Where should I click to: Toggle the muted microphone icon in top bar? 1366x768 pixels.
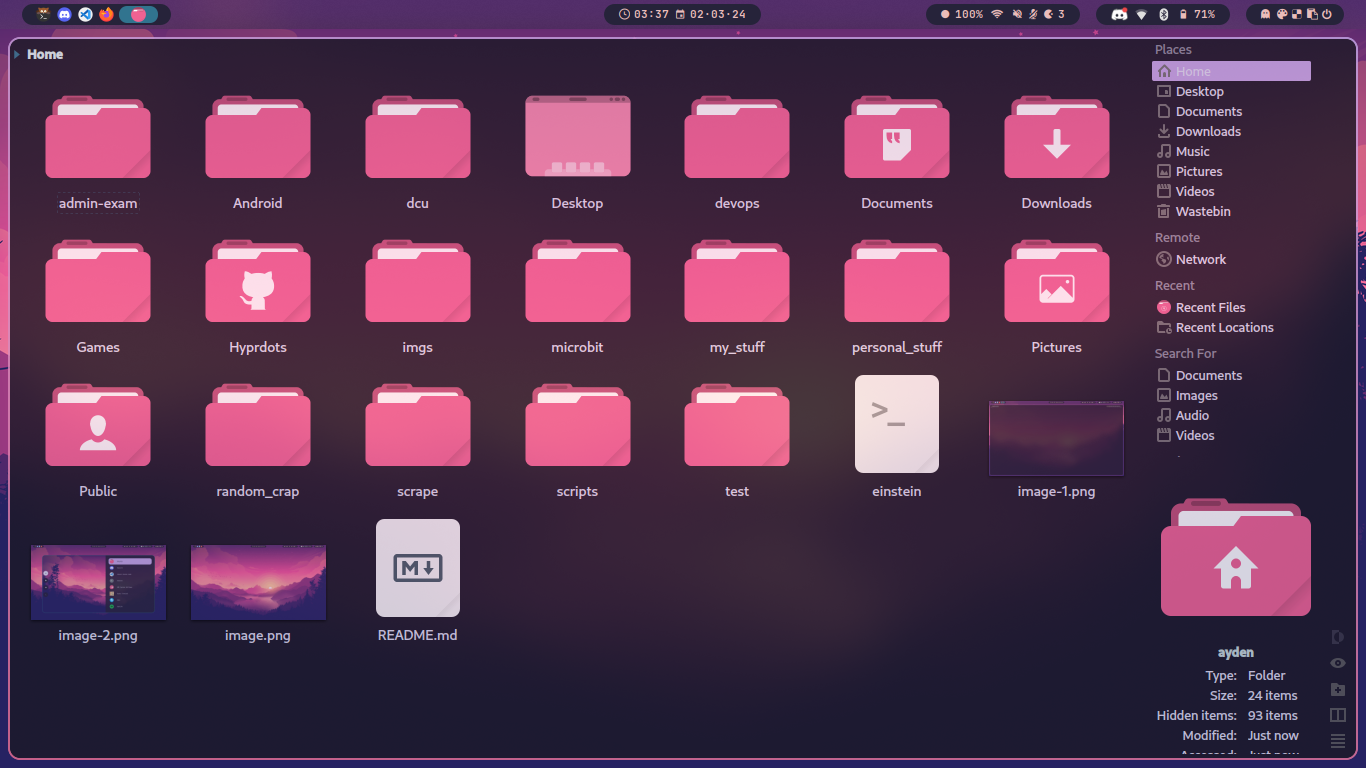(1033, 14)
